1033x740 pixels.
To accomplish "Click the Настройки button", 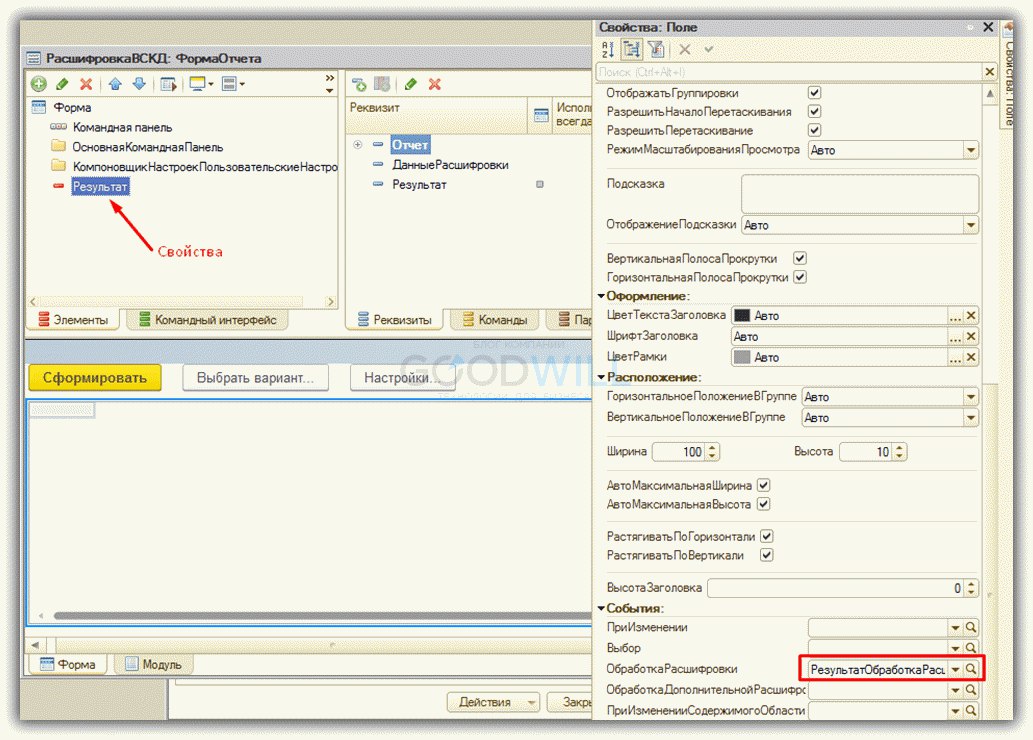I will tap(402, 378).
